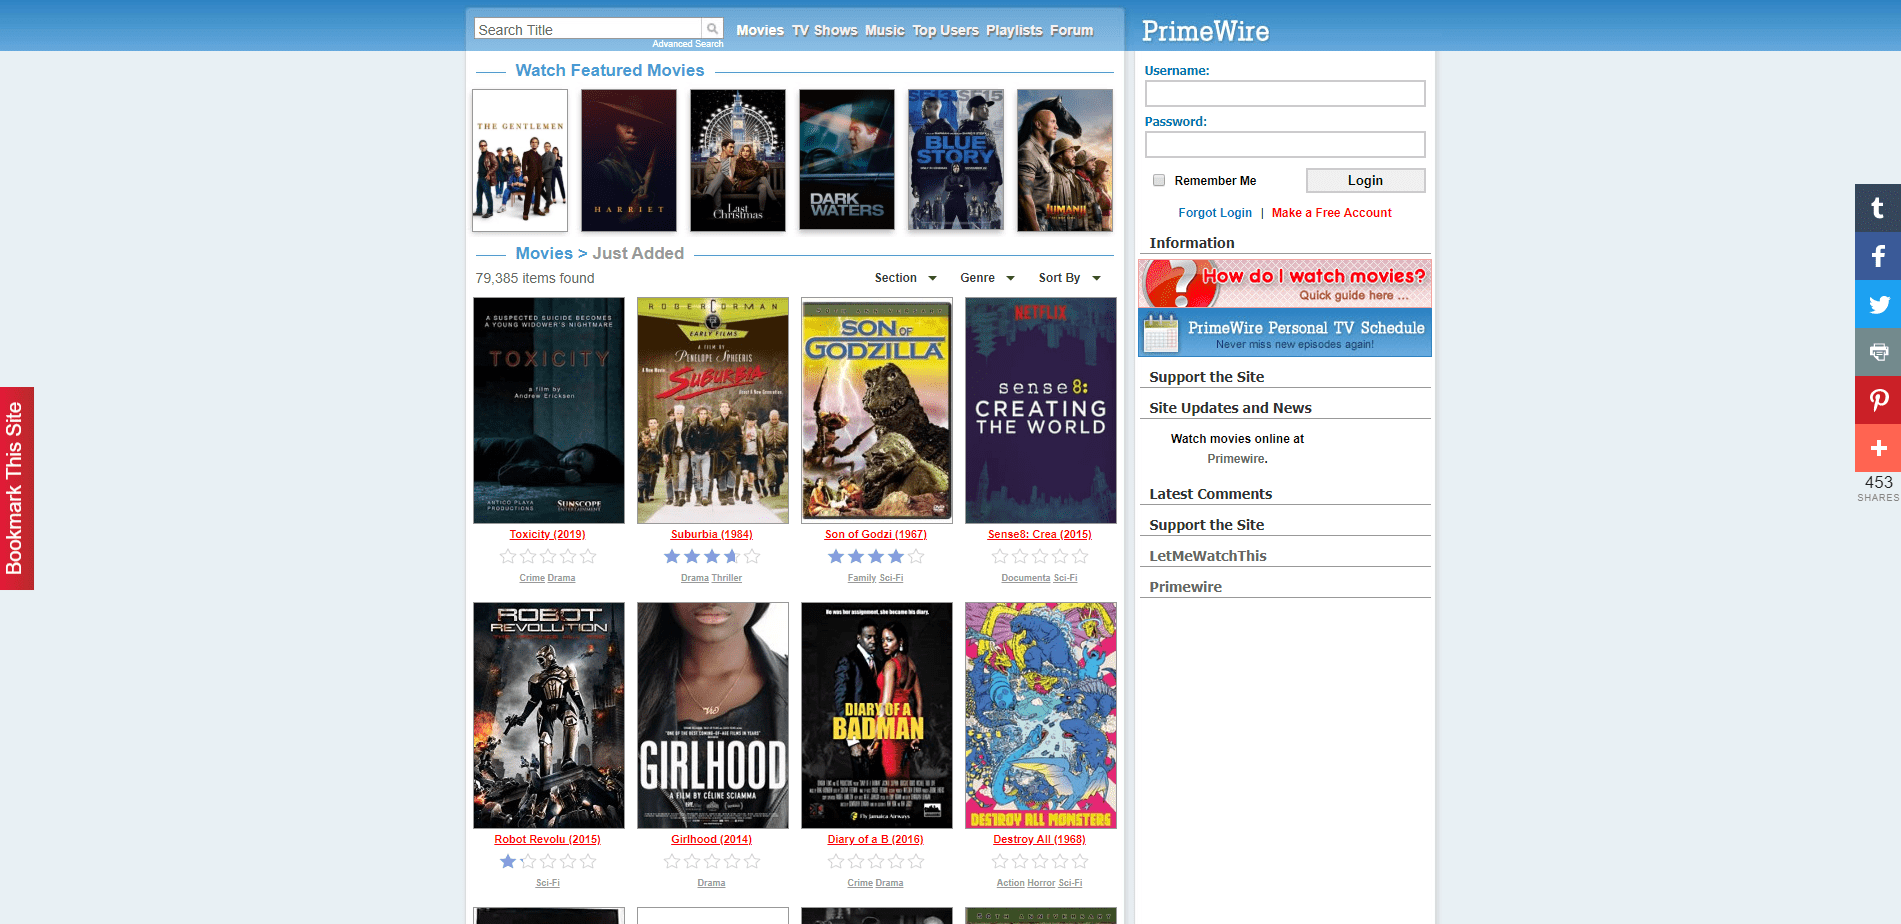The width and height of the screenshot is (1901, 924).
Task: Open the Section dropdown
Action: pos(905,278)
